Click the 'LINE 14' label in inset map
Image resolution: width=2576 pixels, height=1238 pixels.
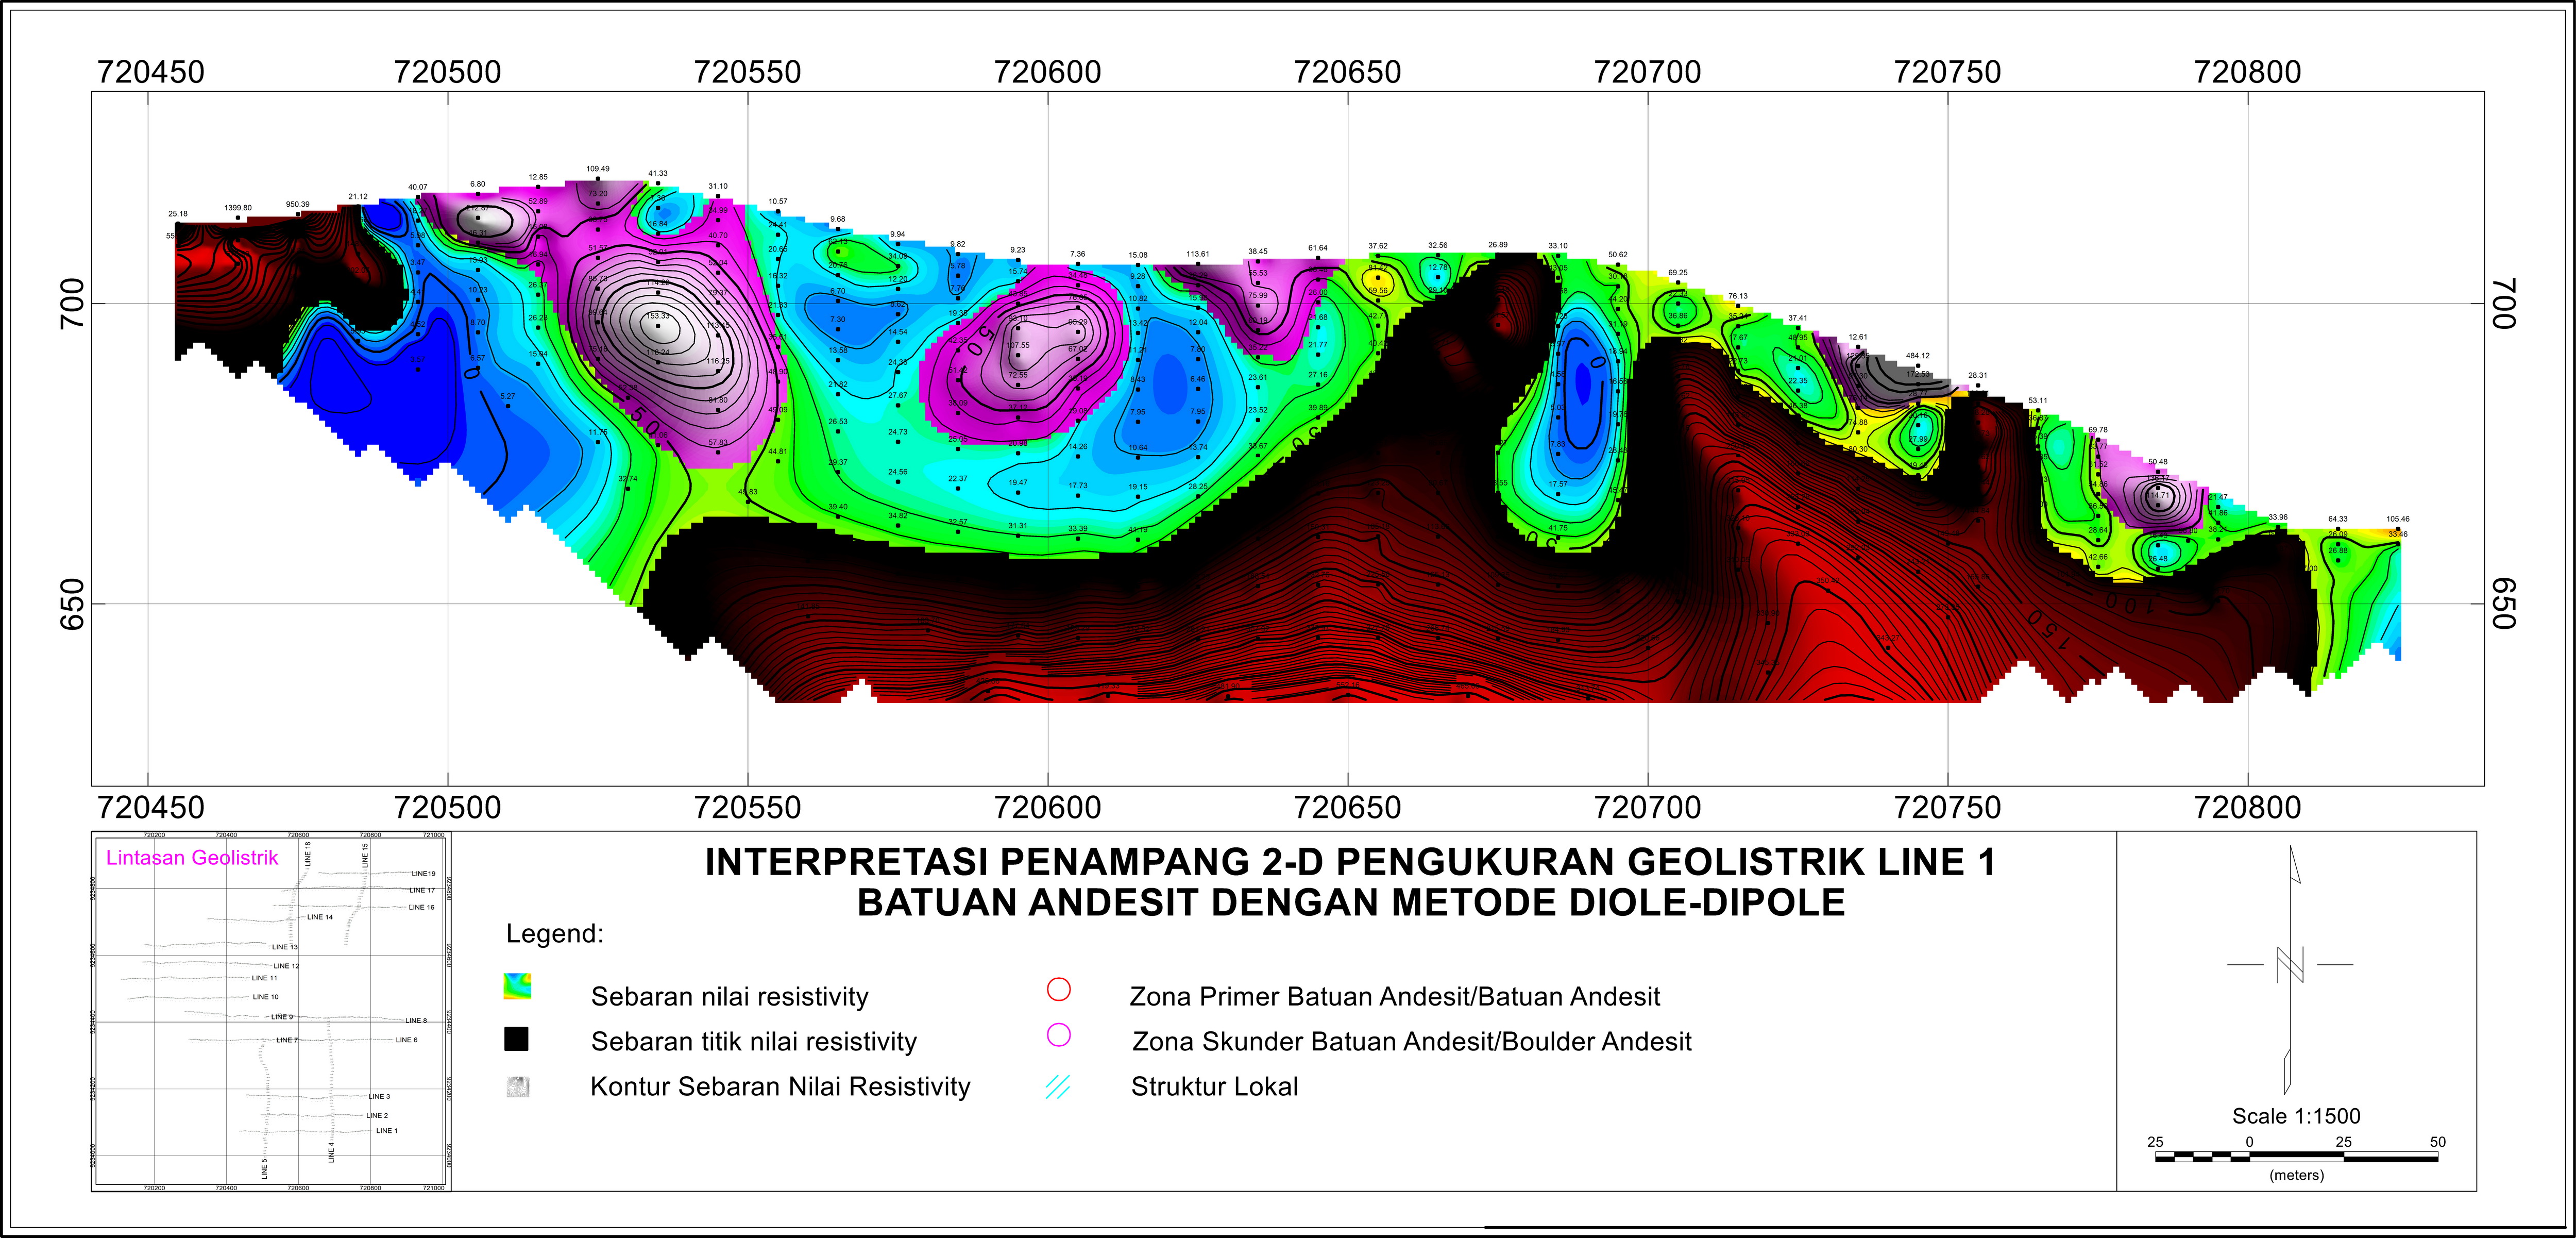pos(320,917)
